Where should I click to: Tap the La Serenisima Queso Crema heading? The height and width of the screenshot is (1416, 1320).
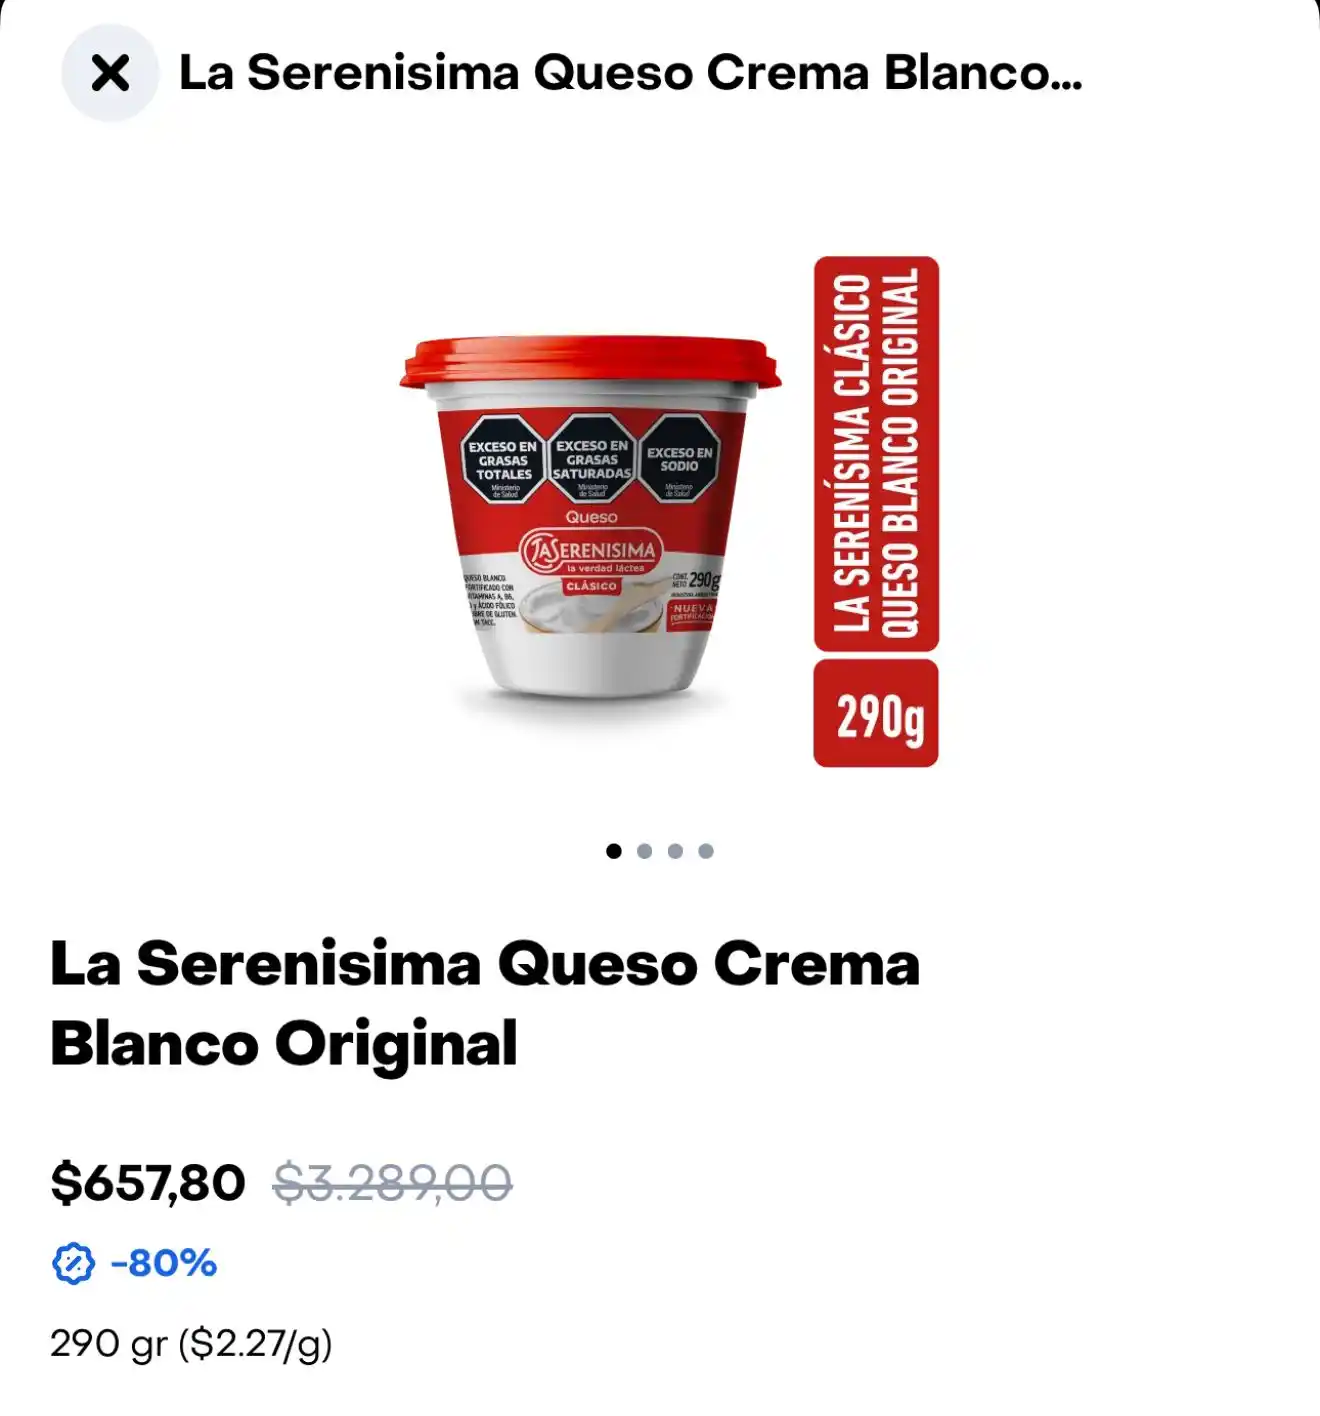(x=485, y=1003)
